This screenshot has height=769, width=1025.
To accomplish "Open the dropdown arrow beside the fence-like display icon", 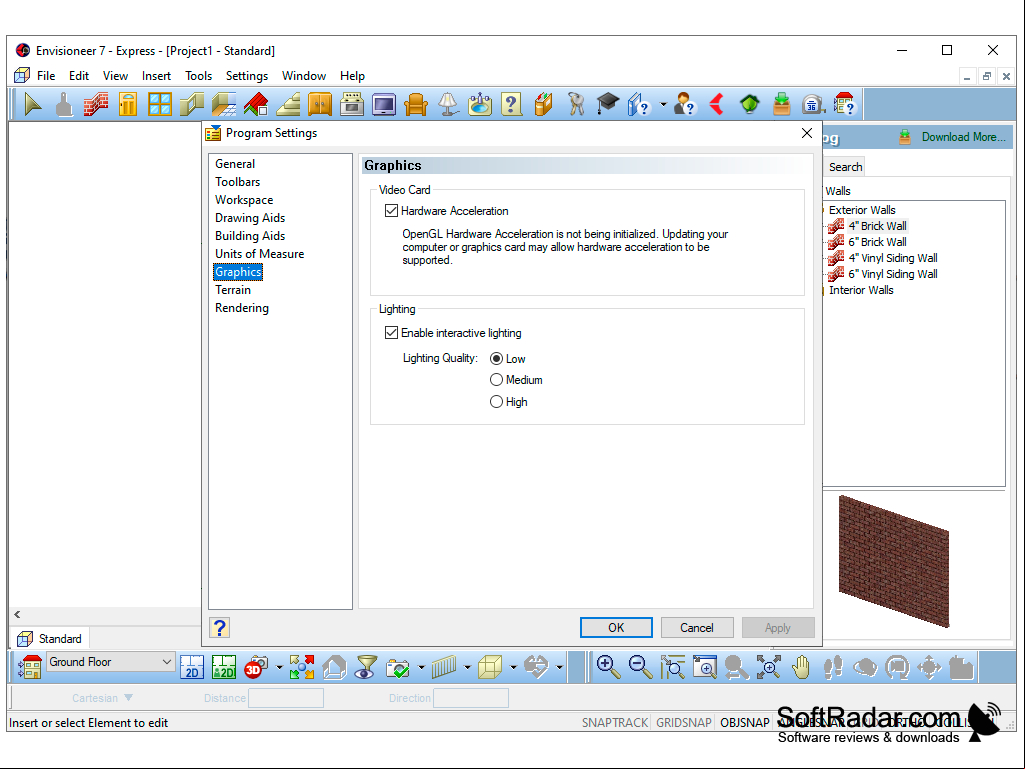I will pos(467,668).
